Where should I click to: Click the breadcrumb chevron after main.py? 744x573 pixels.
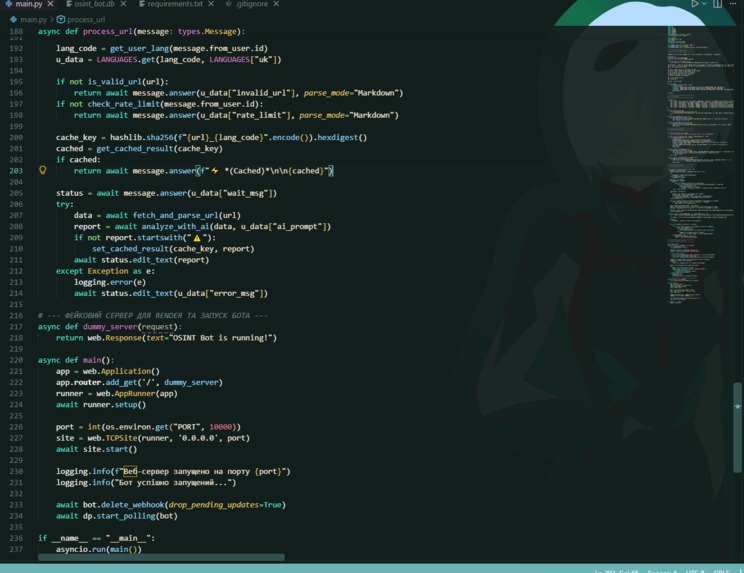[x=52, y=19]
